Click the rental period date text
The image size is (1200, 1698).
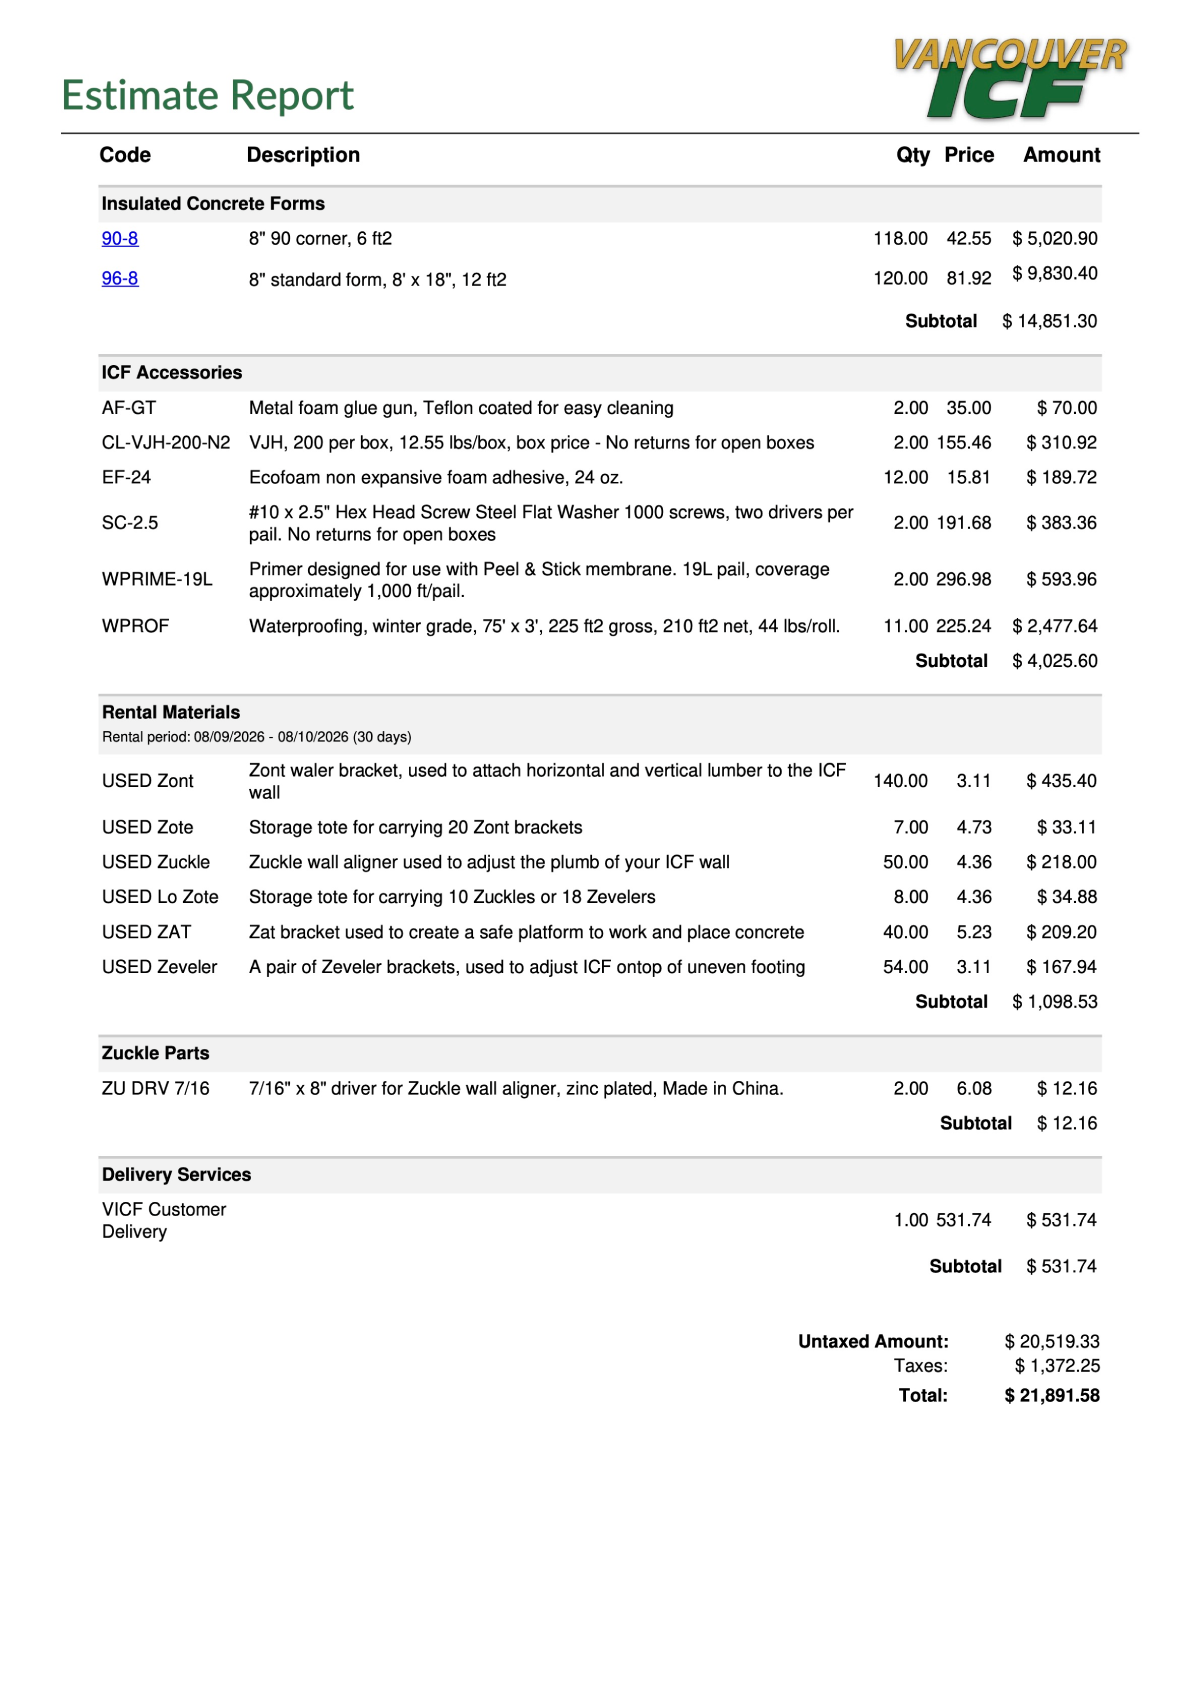257,737
